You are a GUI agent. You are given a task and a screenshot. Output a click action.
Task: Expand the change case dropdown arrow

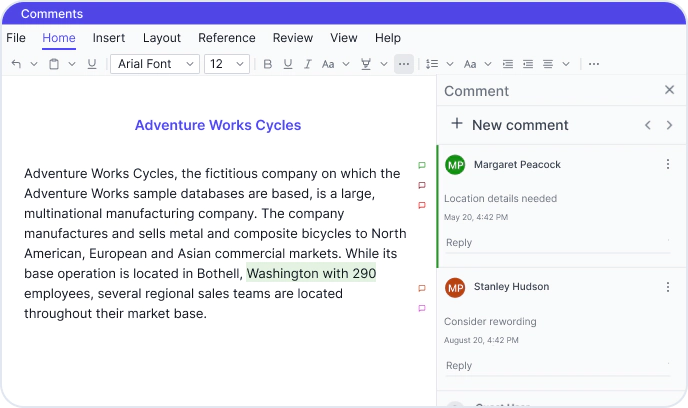point(346,64)
